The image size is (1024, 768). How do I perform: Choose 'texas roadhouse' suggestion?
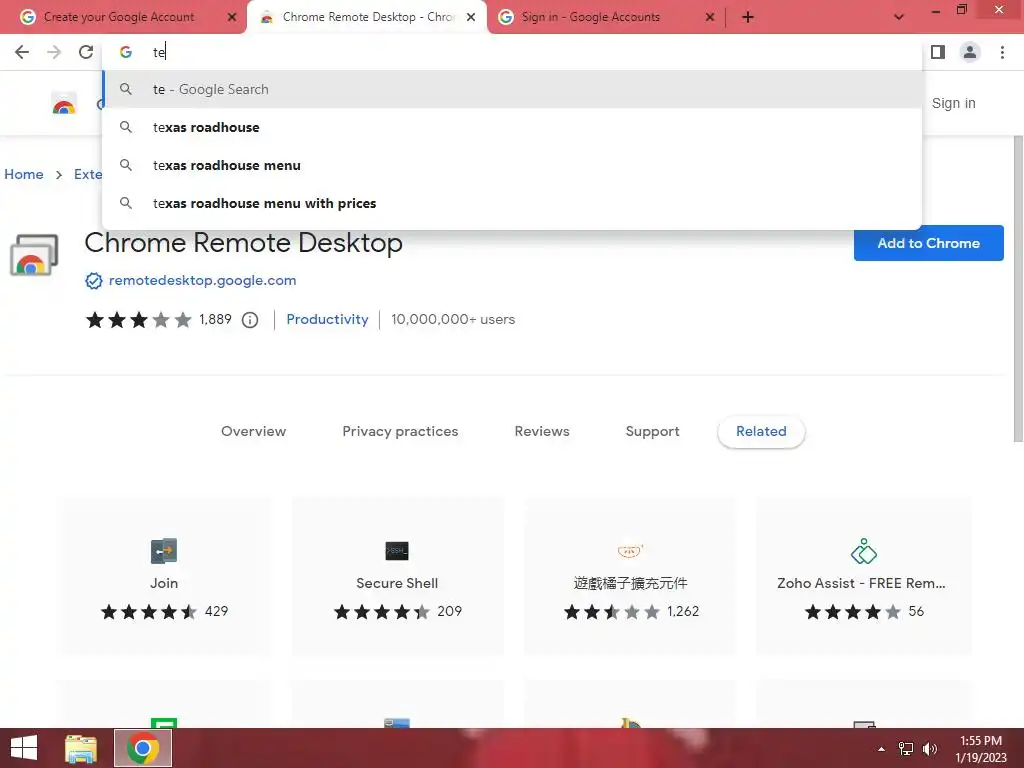point(512,127)
